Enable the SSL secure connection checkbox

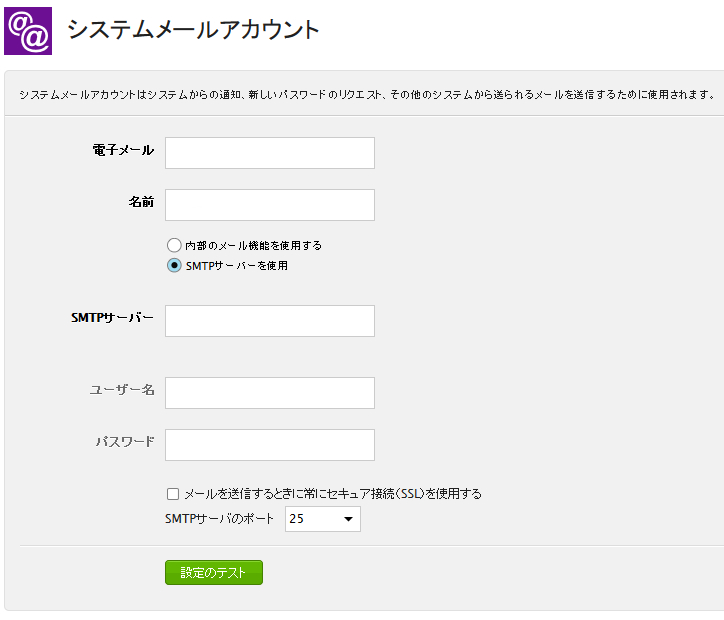[x=173, y=494]
